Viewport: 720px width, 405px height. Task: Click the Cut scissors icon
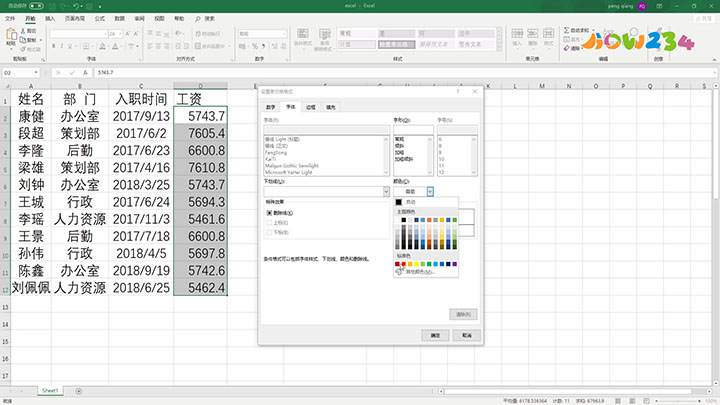(x=23, y=31)
